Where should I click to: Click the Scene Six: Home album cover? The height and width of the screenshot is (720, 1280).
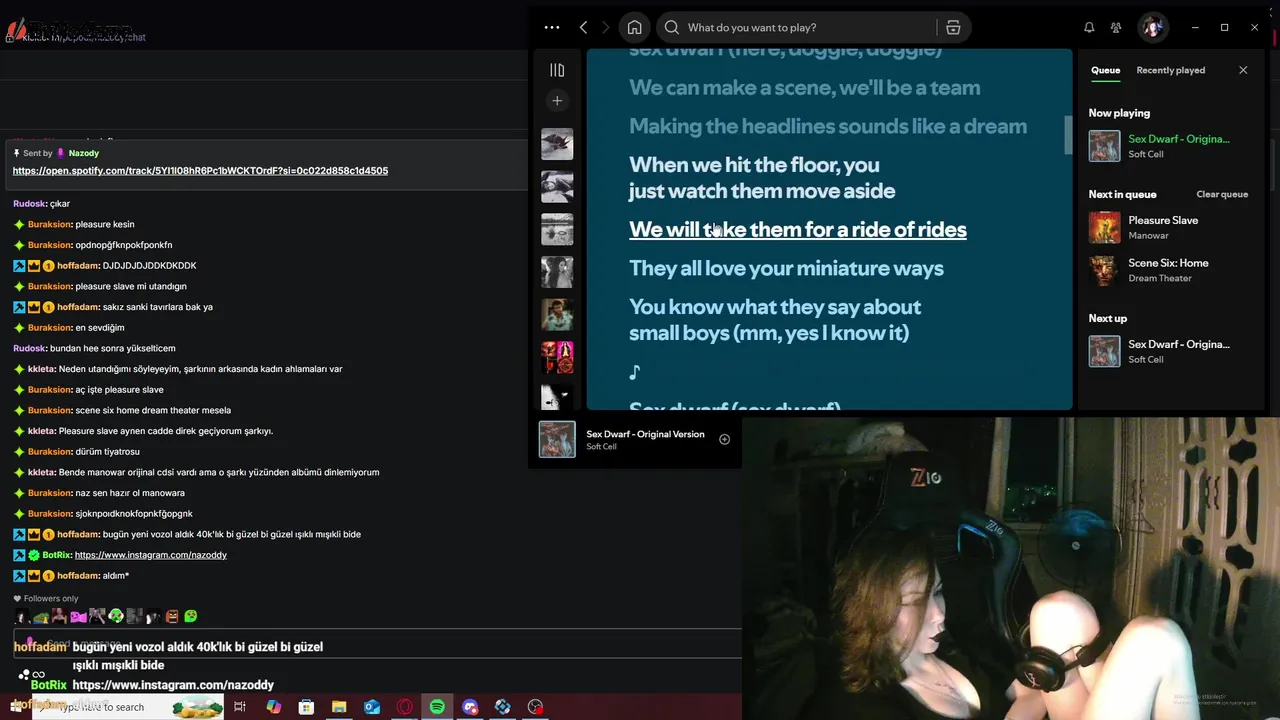(1104, 270)
